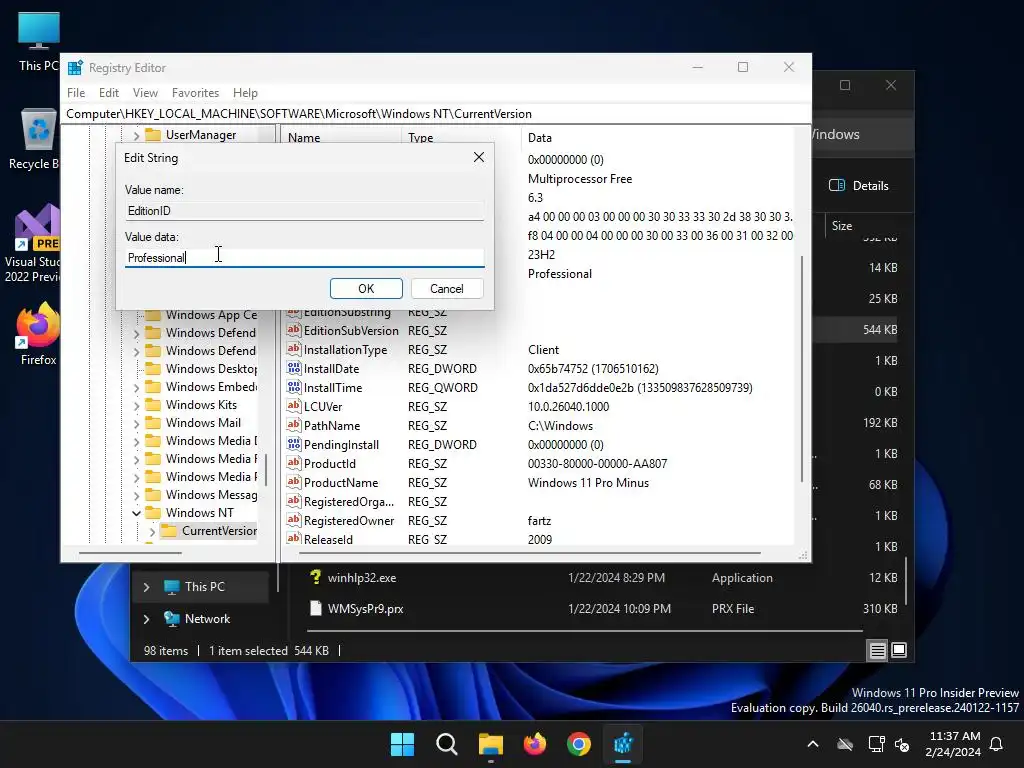Click the registry address bar path

click(436, 114)
